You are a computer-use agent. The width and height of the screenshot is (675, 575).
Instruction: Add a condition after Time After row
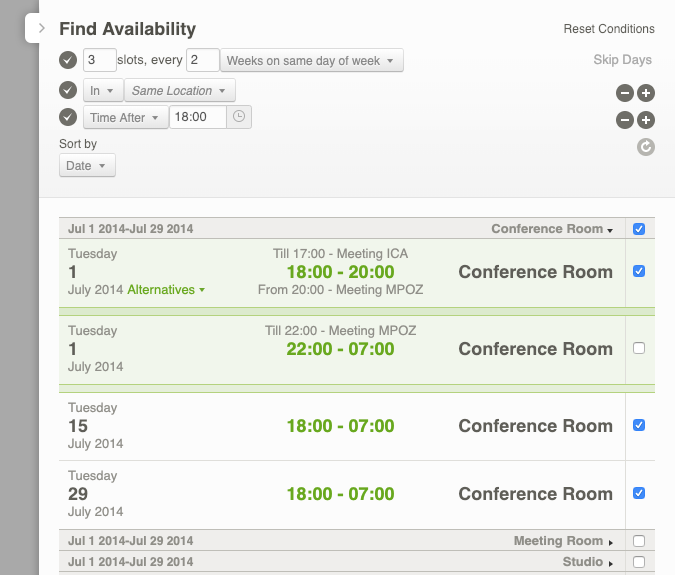(646, 120)
